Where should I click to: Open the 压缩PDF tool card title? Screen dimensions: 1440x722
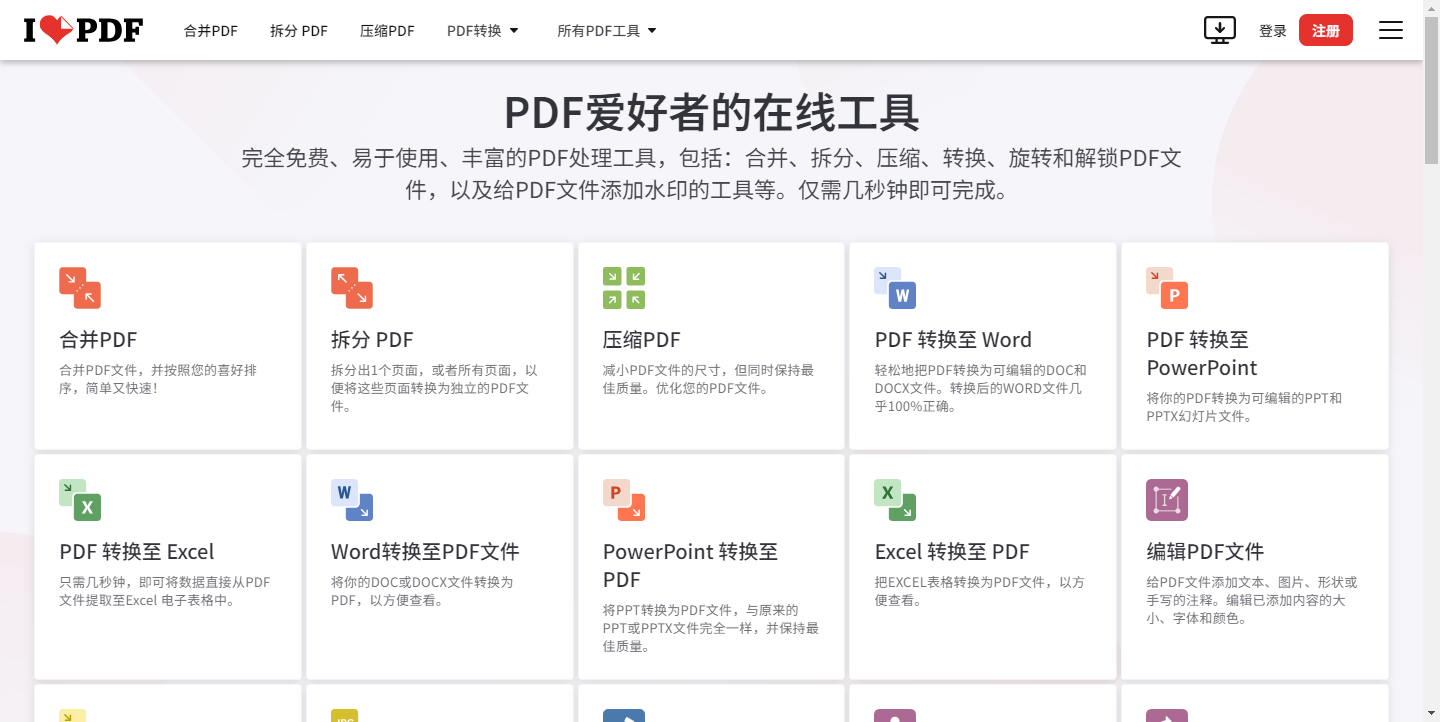642,340
